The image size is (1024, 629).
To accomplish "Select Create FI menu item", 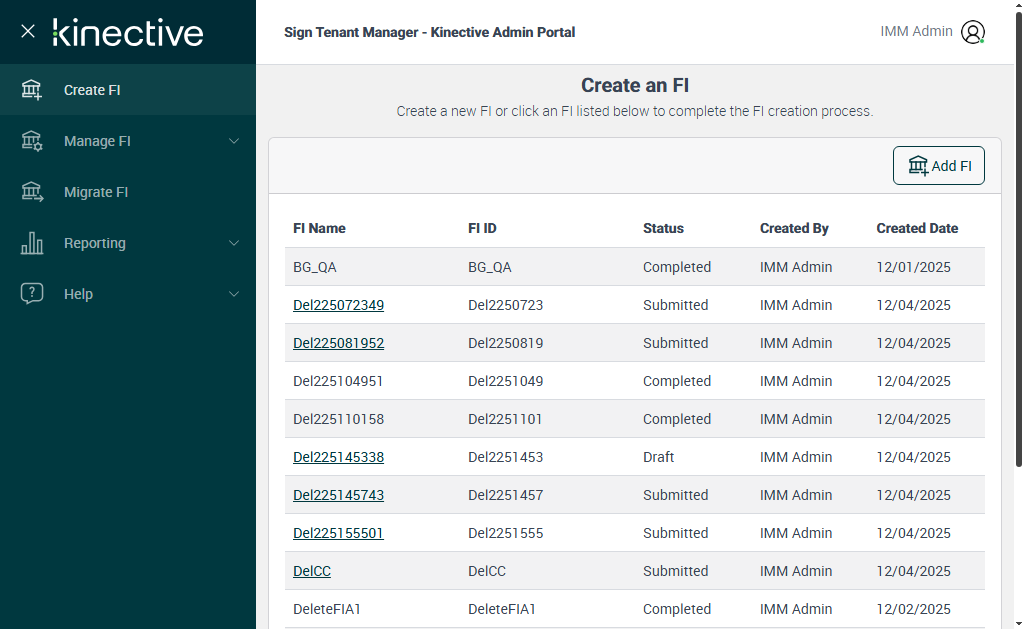I will coord(92,90).
